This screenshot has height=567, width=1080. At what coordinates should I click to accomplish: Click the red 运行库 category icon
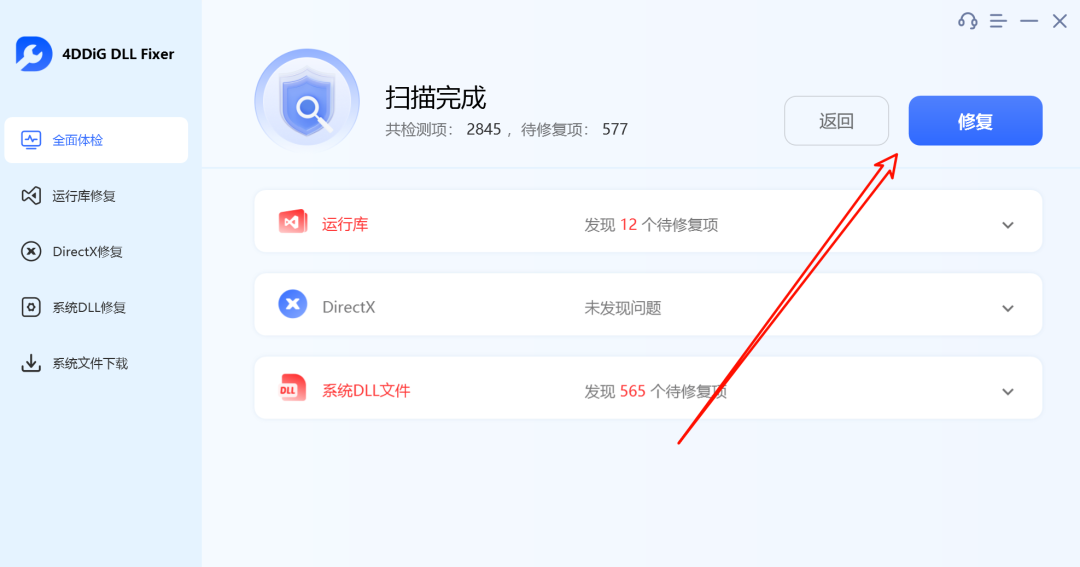pyautogui.click(x=293, y=222)
